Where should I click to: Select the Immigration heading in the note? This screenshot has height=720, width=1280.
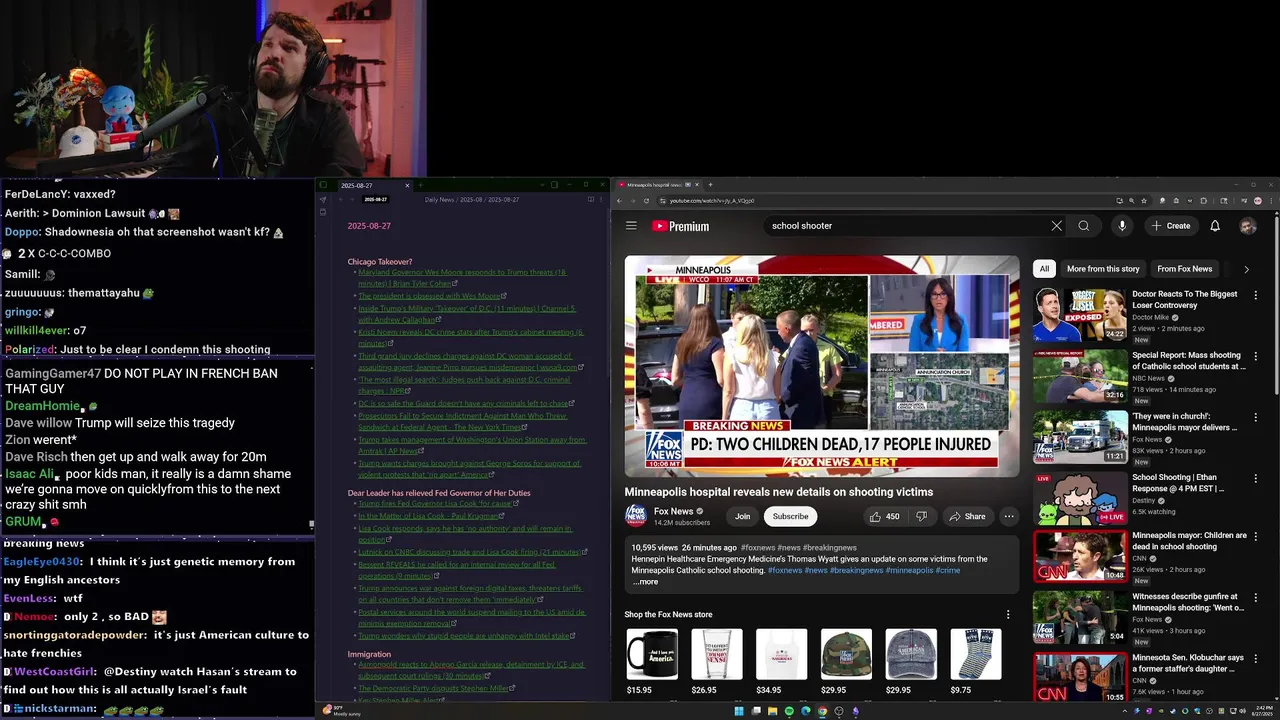(369, 655)
